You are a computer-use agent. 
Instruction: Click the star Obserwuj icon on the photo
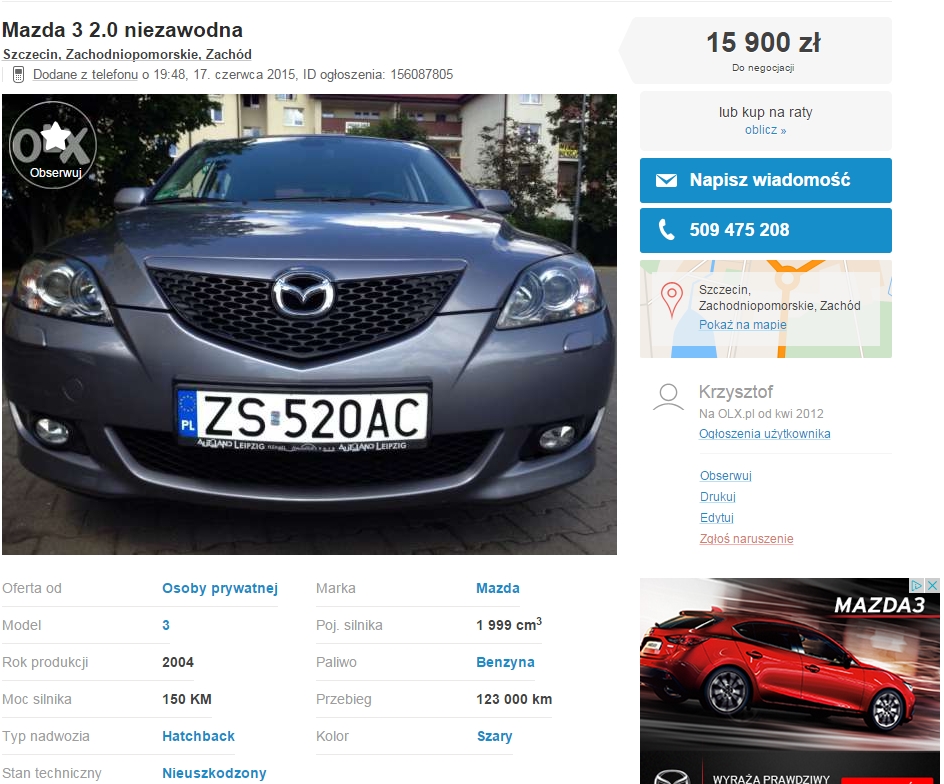(53, 142)
